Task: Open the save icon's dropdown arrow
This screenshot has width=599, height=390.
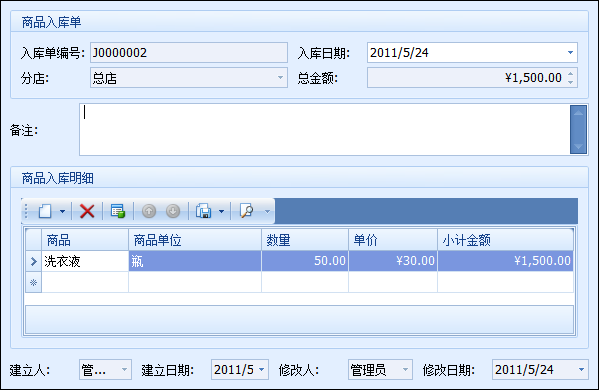Action: coord(221,211)
